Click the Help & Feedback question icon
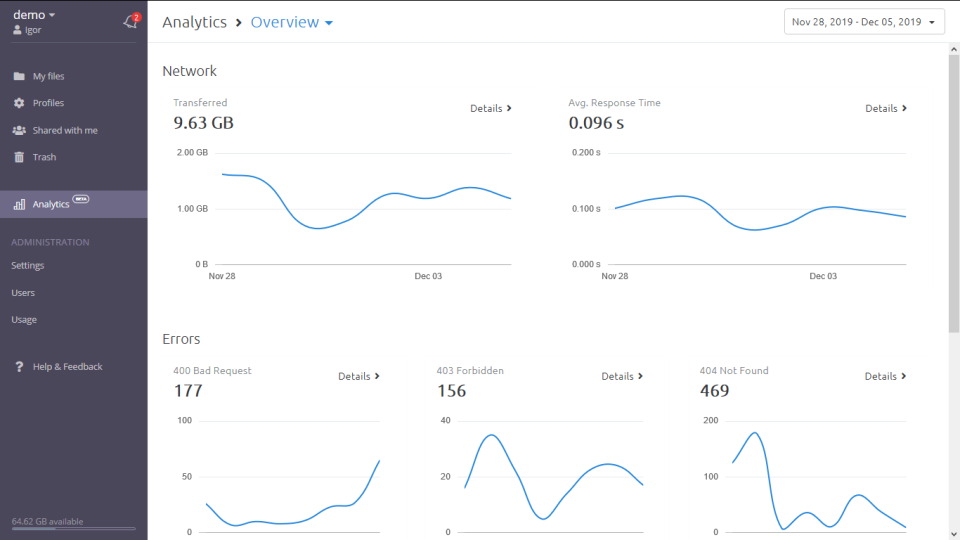Image resolution: width=960 pixels, height=540 pixels. click(19, 367)
